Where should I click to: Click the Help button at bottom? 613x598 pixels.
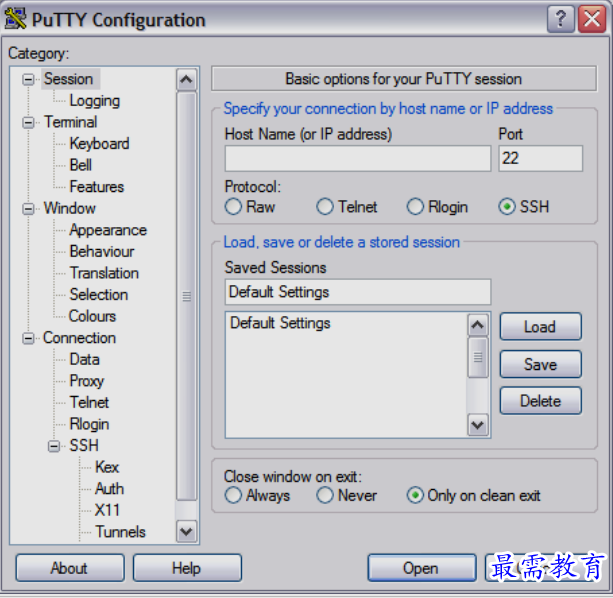(187, 568)
